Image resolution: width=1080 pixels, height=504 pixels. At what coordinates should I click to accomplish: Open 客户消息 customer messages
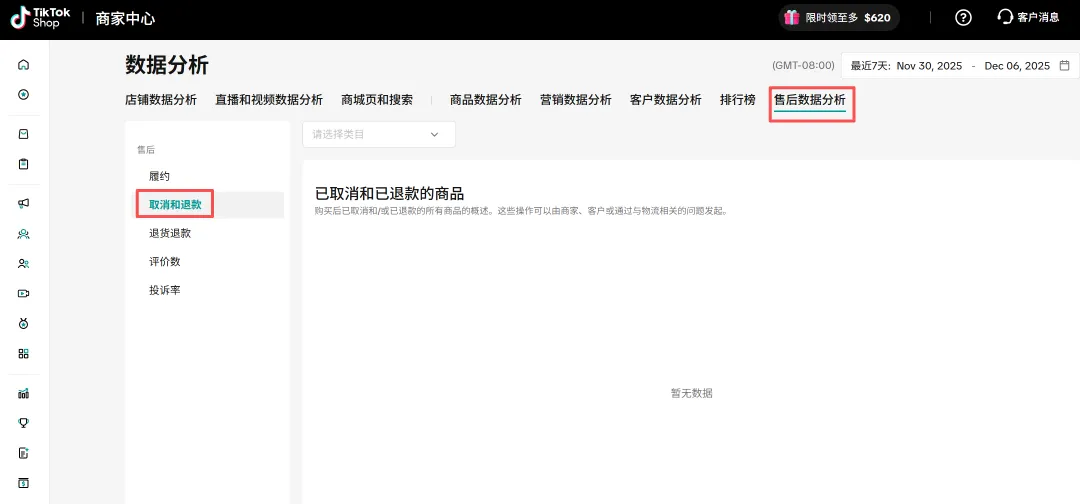tap(1027, 17)
